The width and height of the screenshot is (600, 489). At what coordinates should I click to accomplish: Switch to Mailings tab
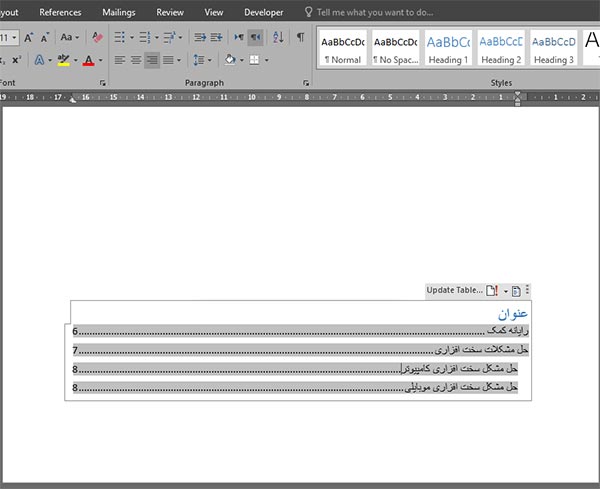(x=119, y=12)
